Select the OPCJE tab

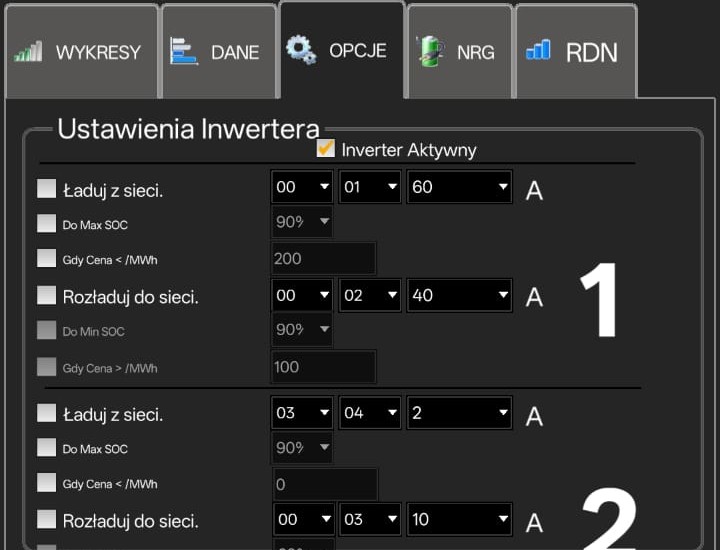click(x=342, y=50)
